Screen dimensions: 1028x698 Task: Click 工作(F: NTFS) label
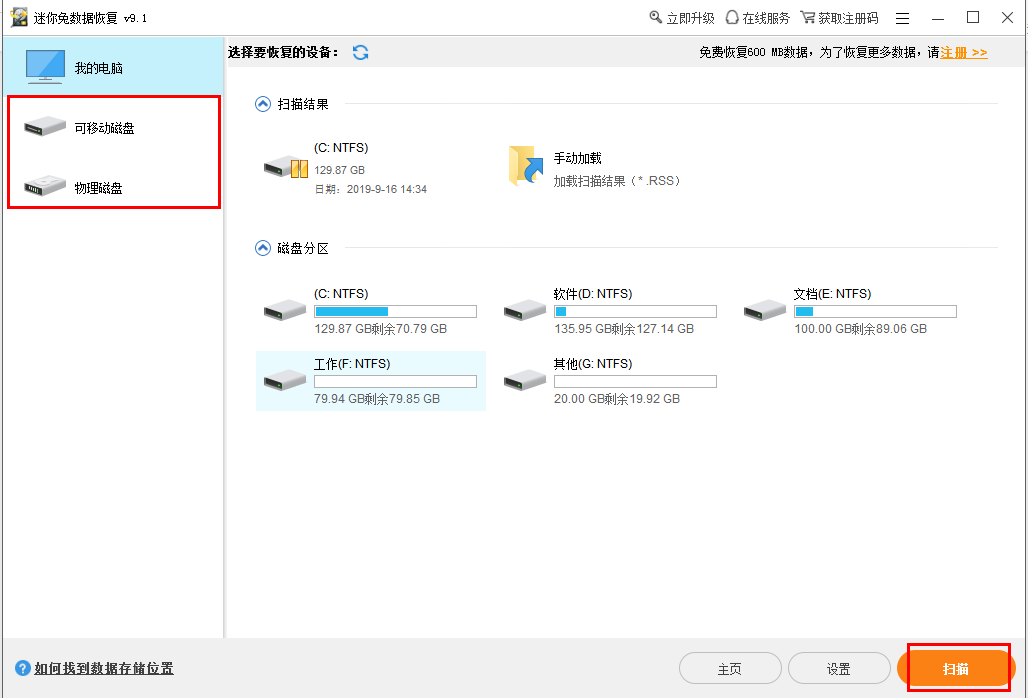(352, 364)
